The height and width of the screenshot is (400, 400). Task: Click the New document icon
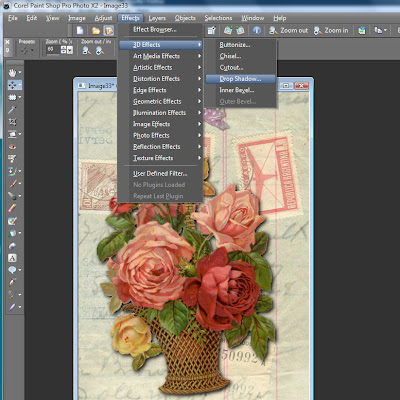[80, 31]
